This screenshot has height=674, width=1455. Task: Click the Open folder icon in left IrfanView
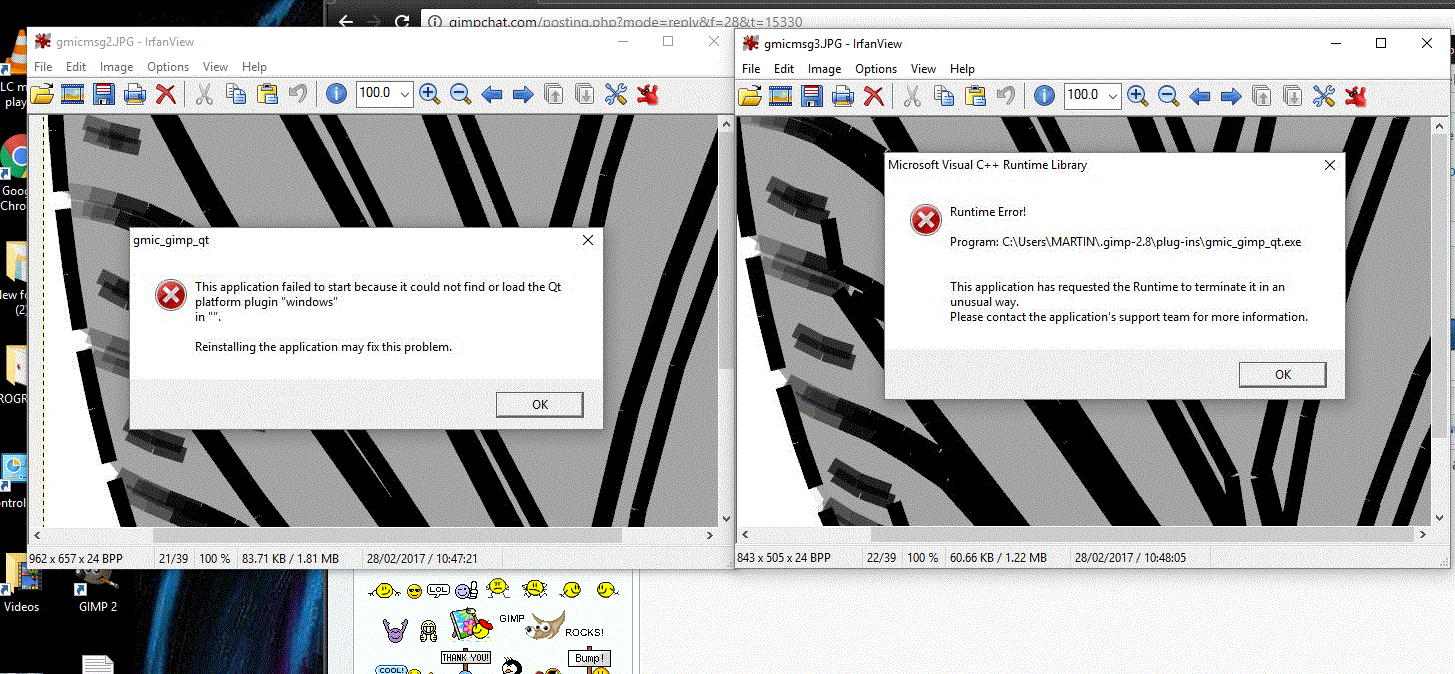coord(42,94)
